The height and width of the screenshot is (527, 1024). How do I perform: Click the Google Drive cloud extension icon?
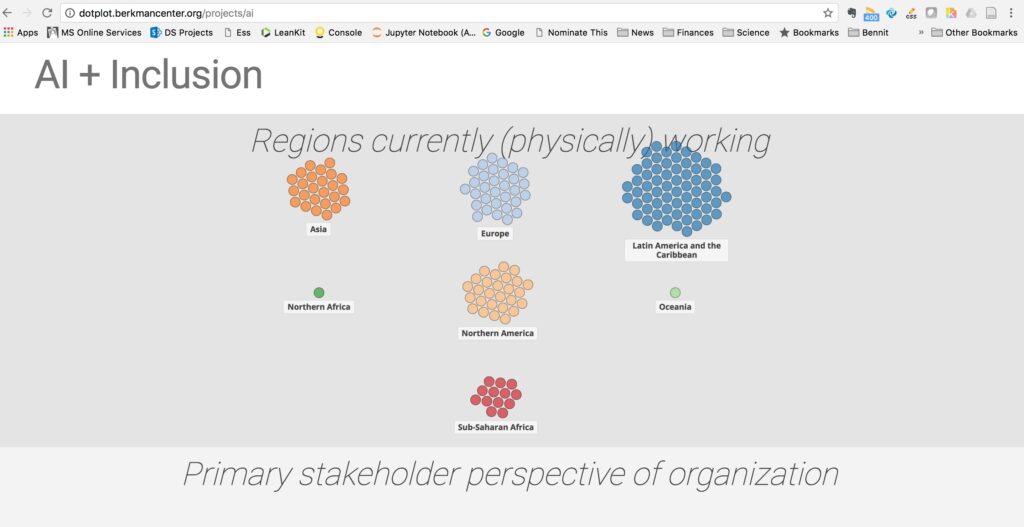pyautogui.click(x=971, y=13)
